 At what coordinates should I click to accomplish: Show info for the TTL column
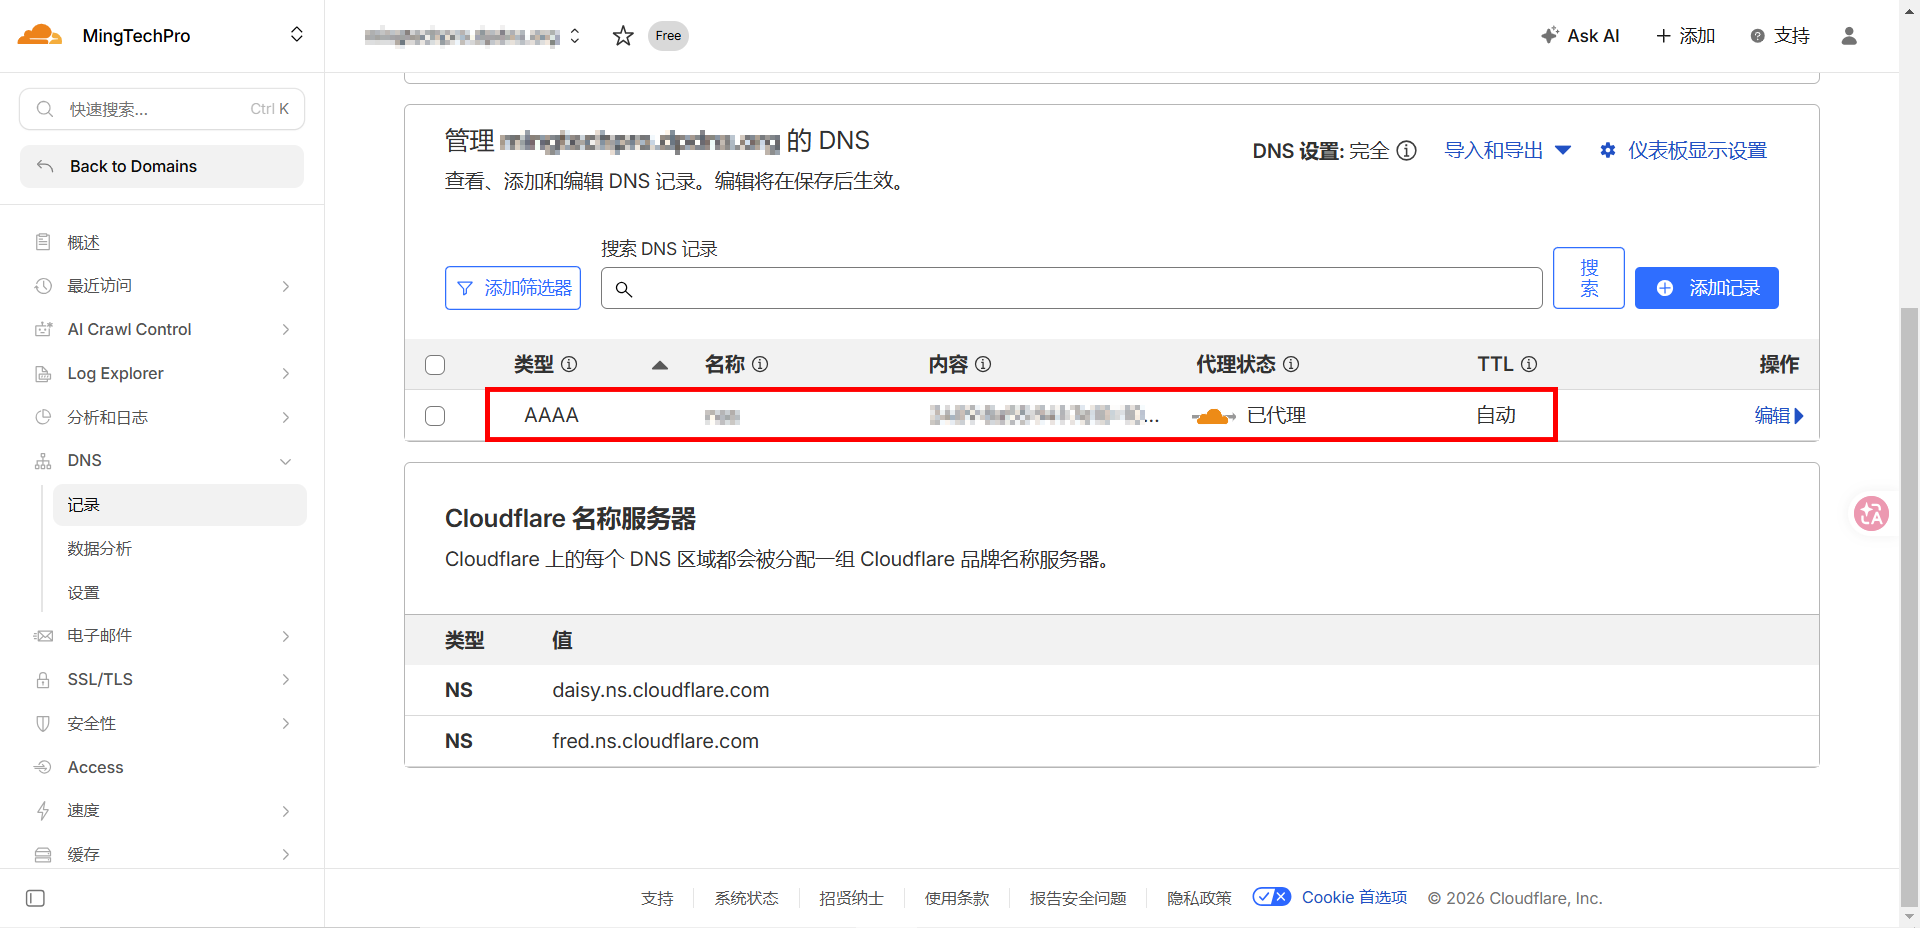pyautogui.click(x=1529, y=364)
